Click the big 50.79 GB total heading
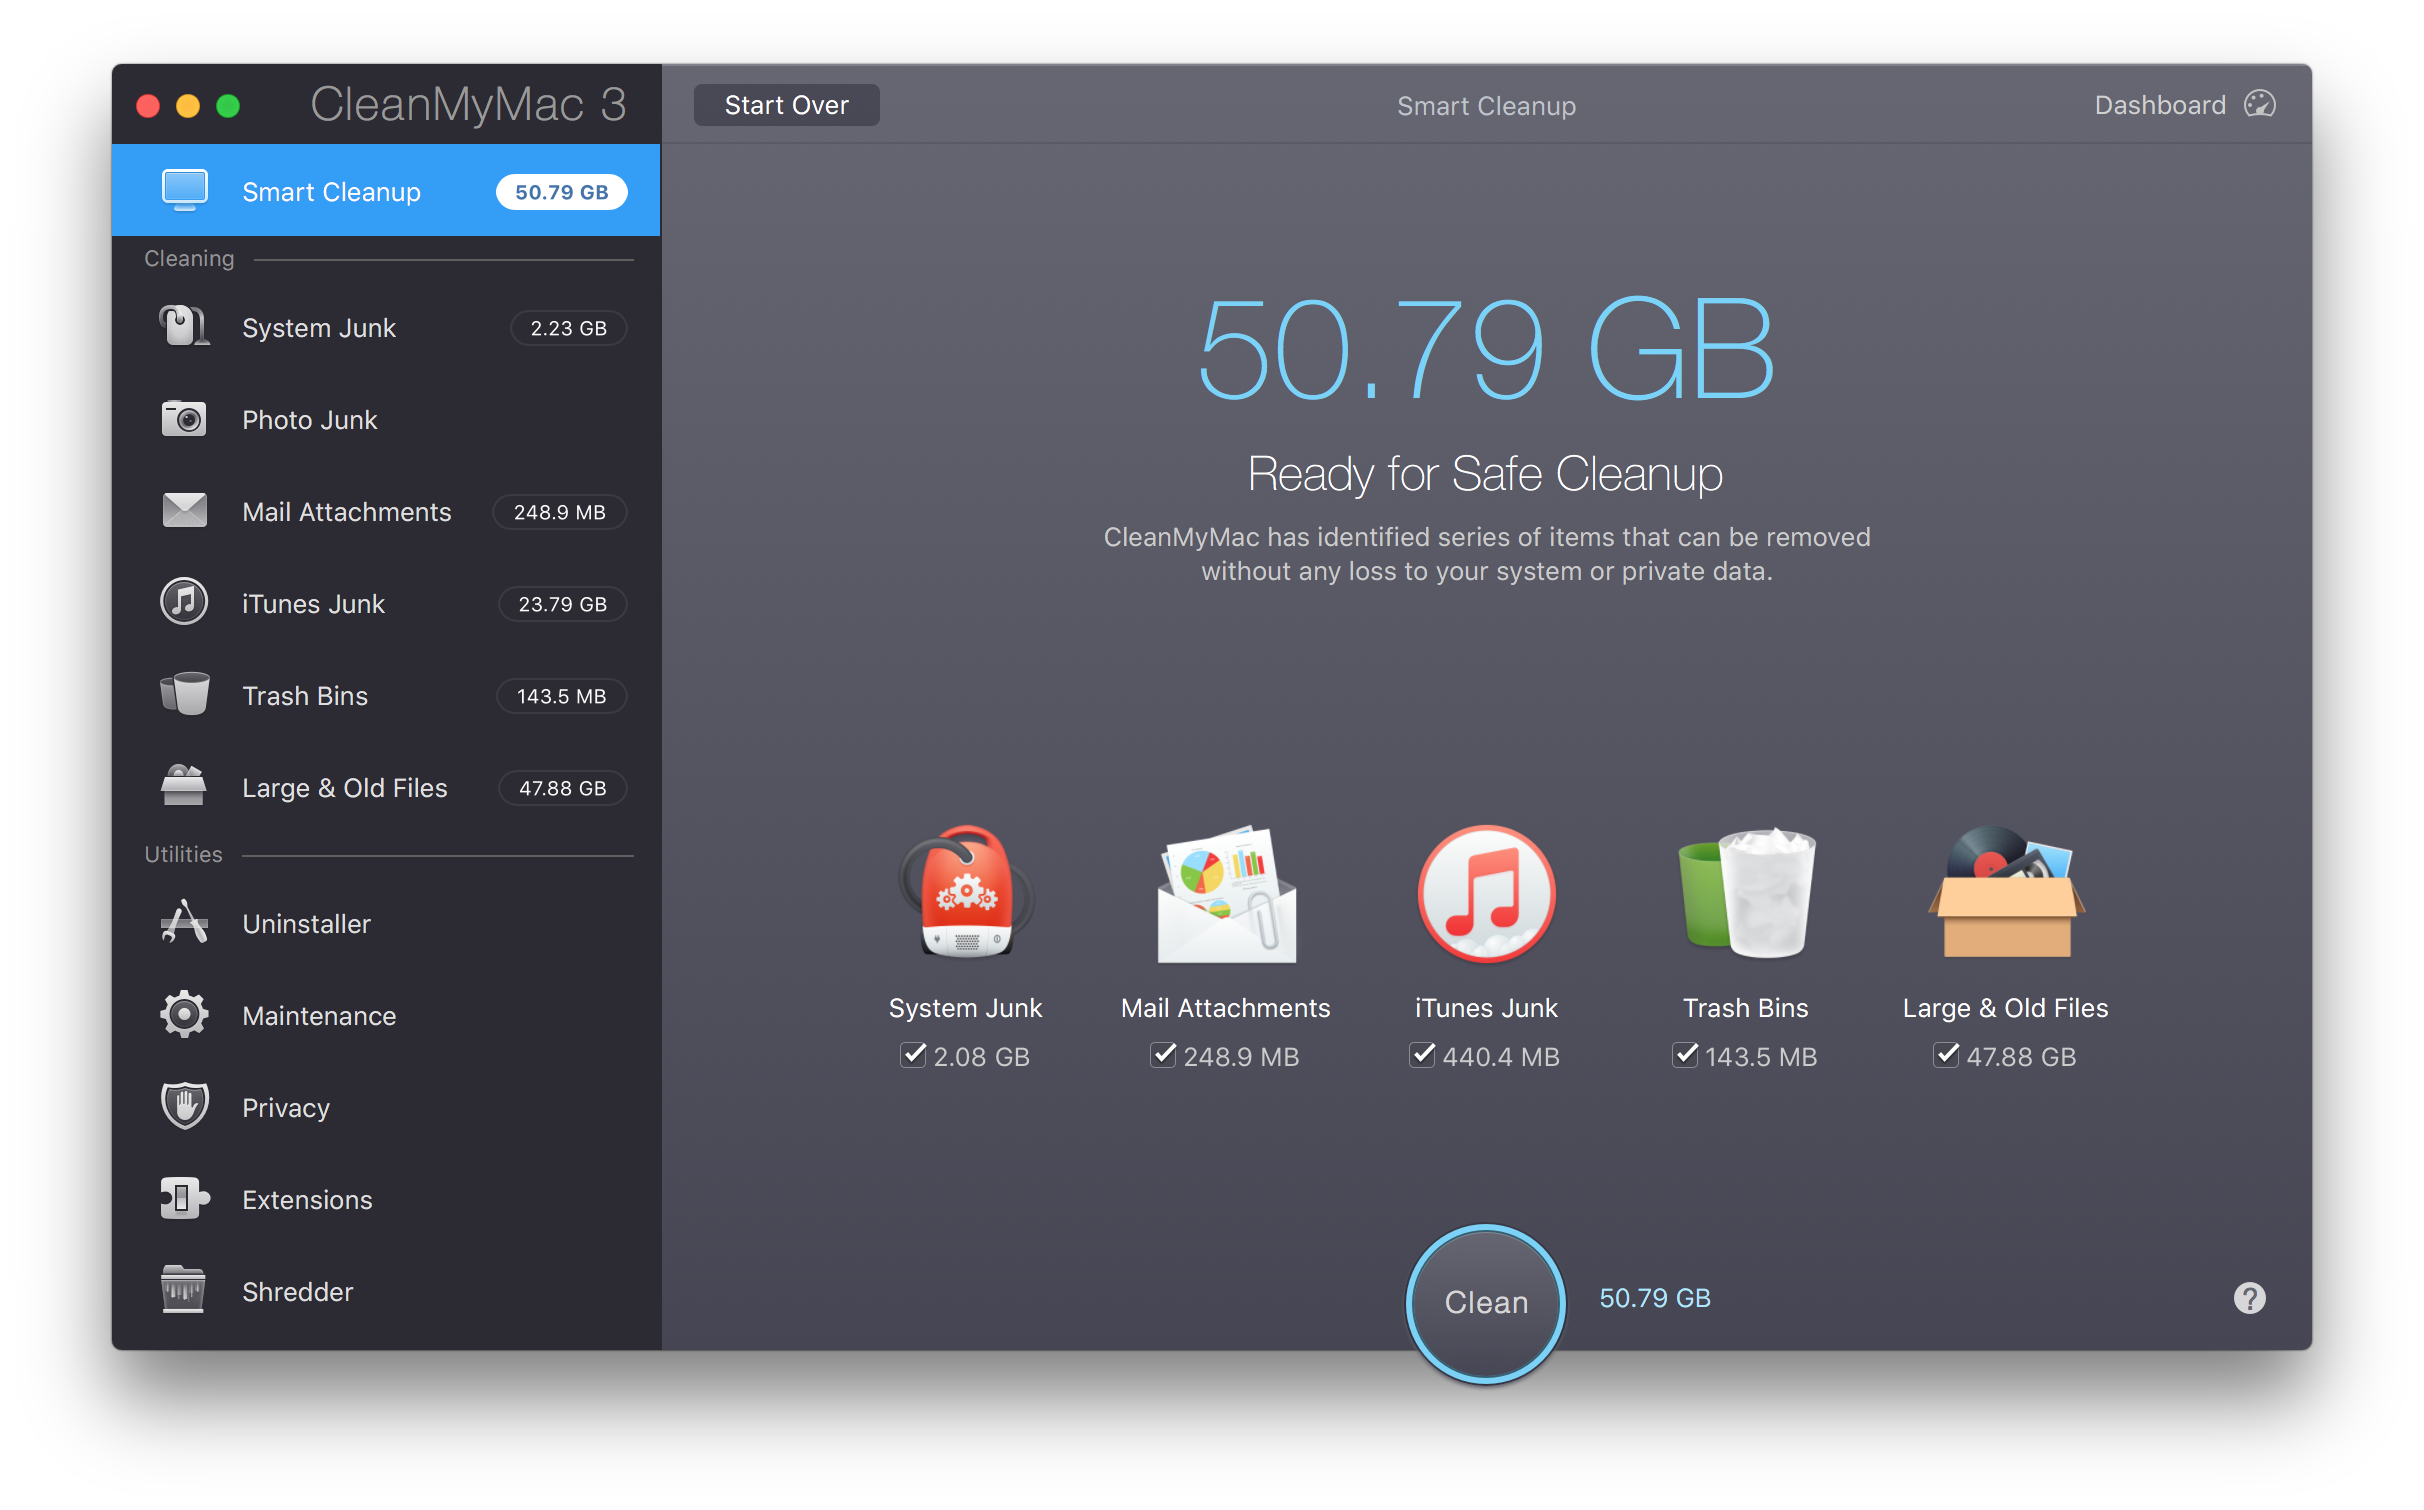This screenshot has height=1510, width=2424. coord(1486,349)
